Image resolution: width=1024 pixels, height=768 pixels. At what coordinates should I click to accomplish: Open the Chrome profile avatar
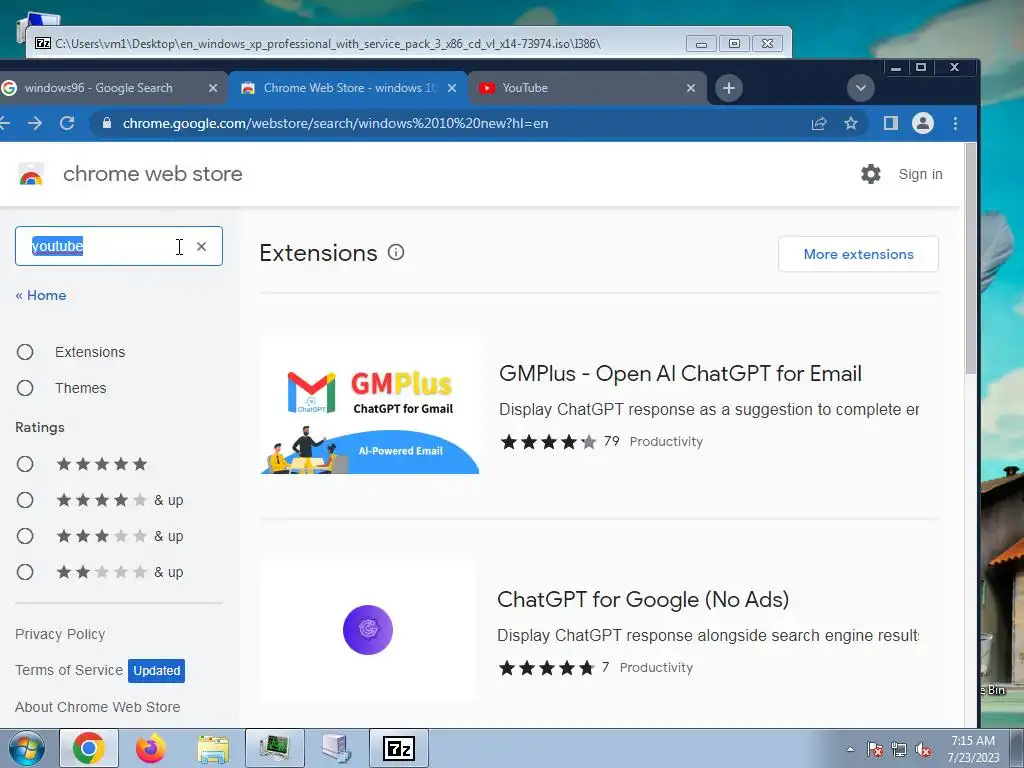(x=923, y=123)
